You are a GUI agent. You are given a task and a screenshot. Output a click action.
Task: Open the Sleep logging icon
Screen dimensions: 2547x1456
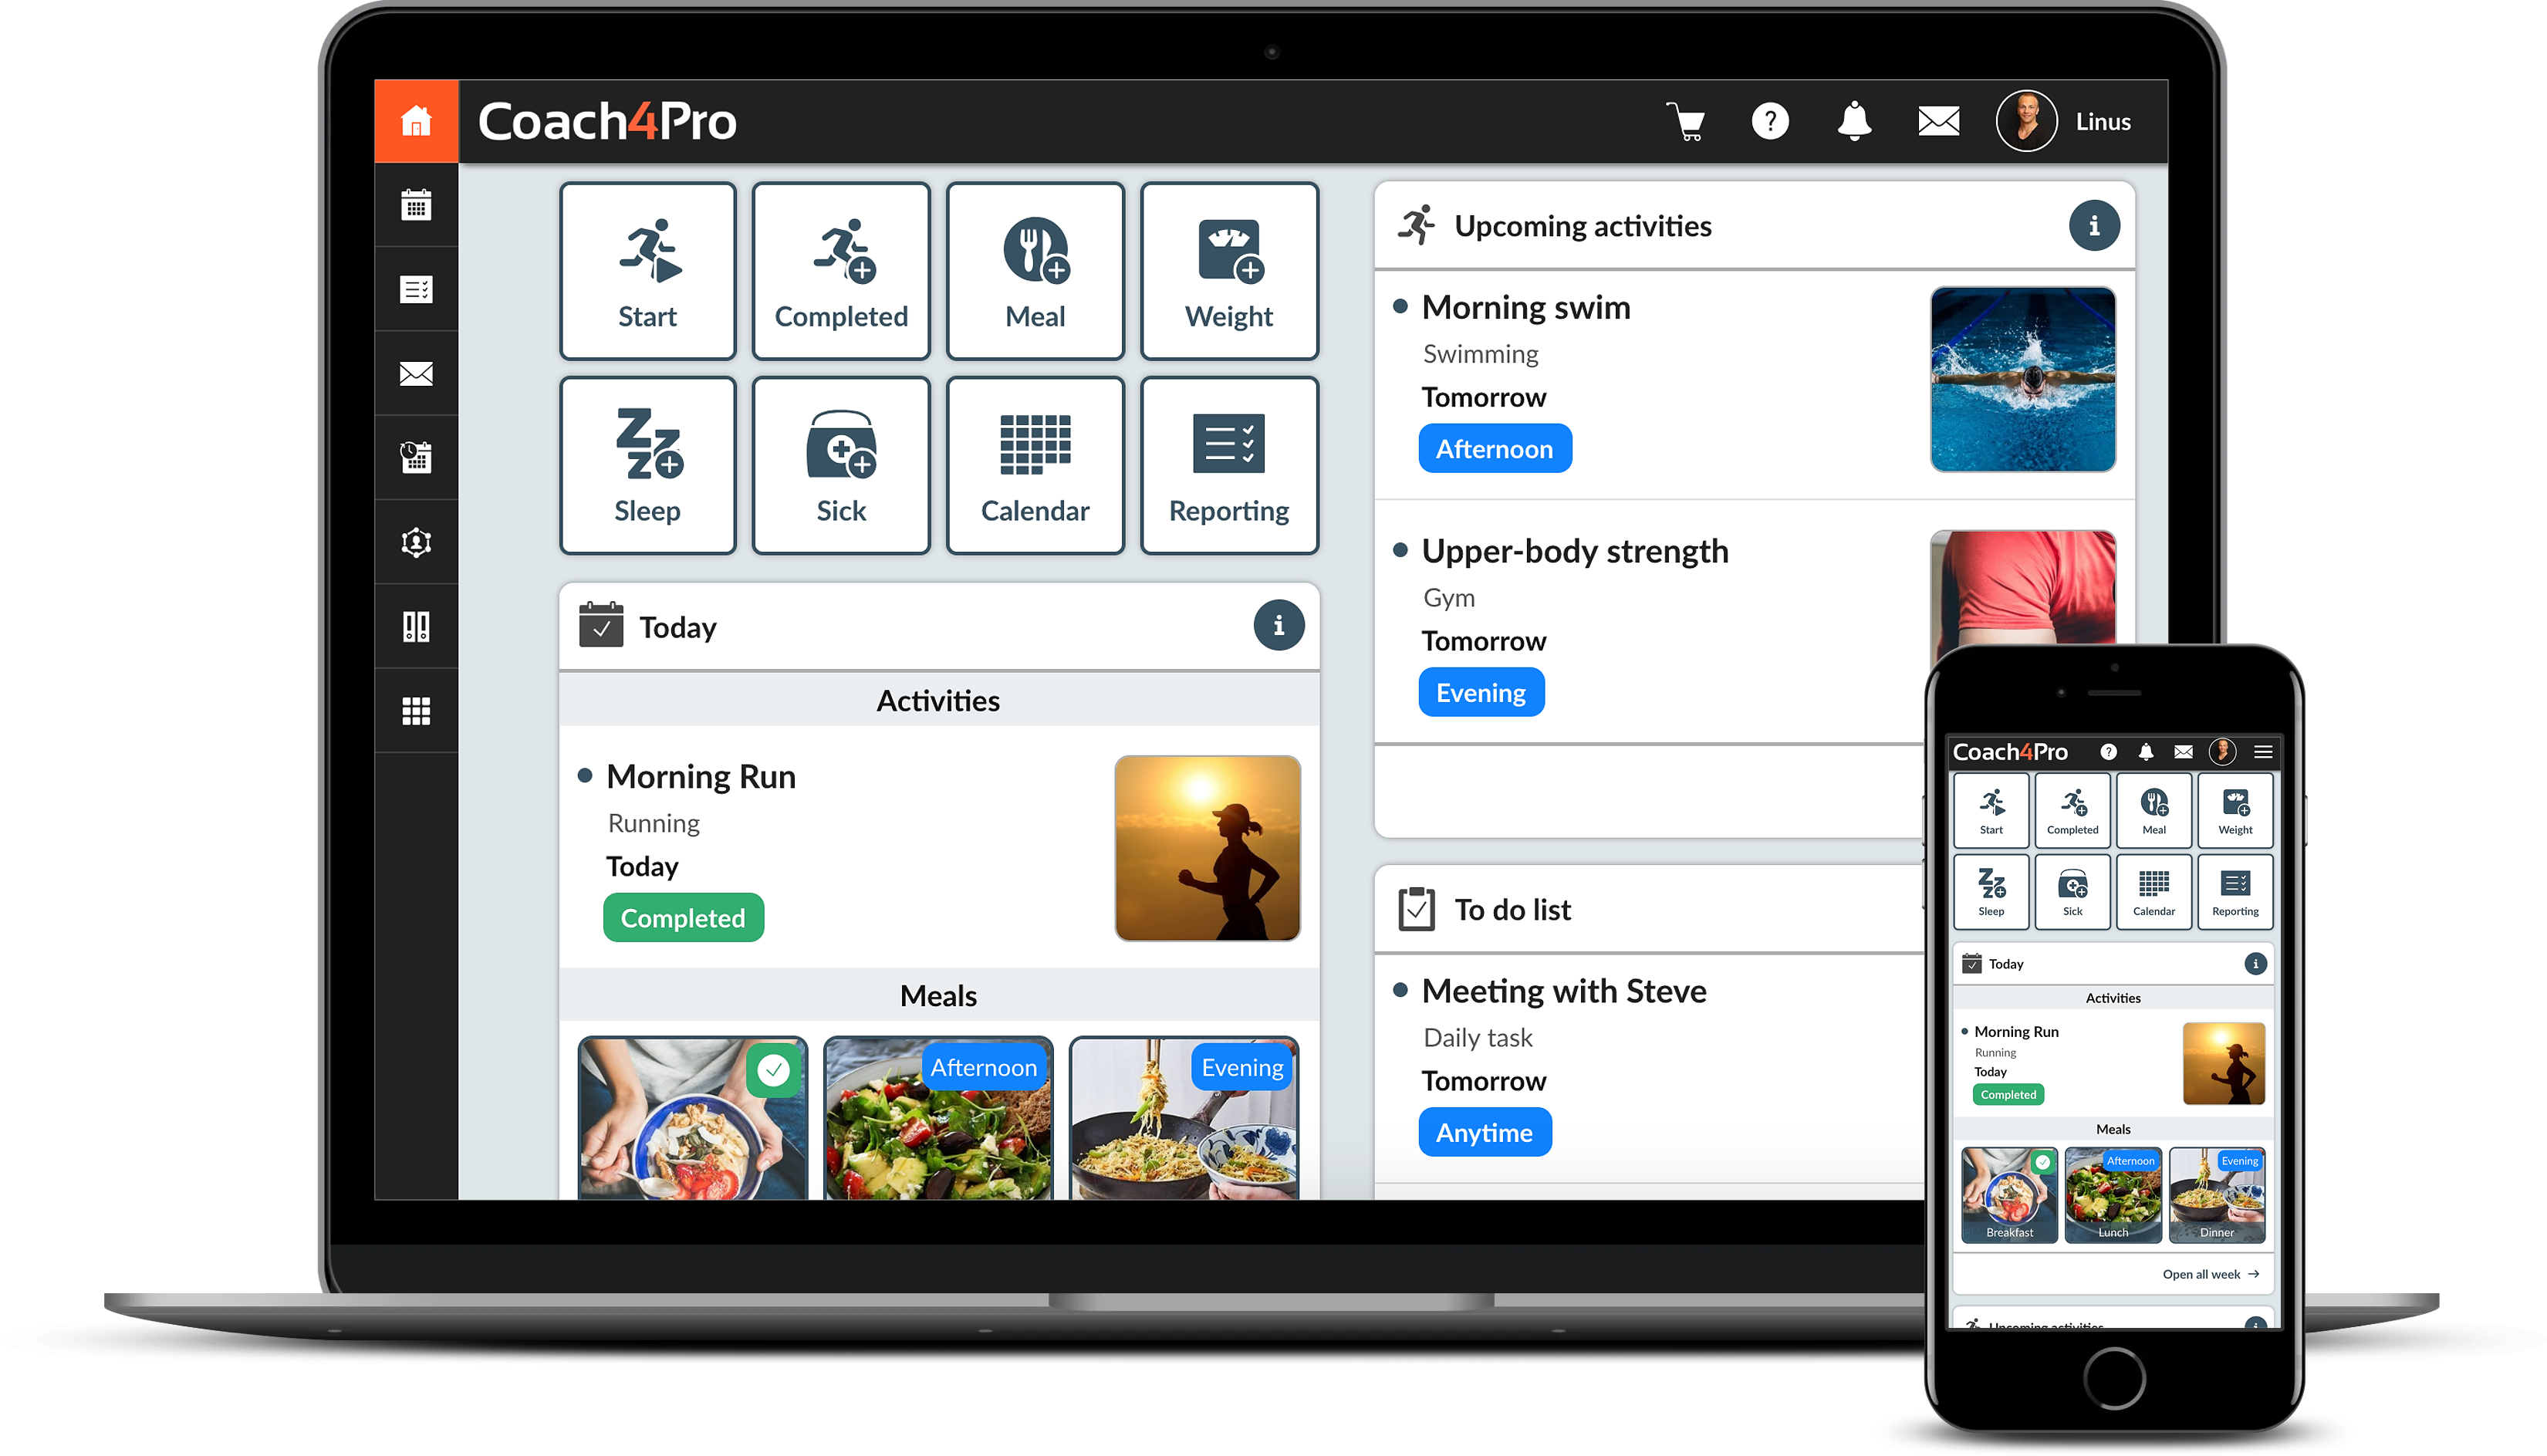click(x=647, y=464)
